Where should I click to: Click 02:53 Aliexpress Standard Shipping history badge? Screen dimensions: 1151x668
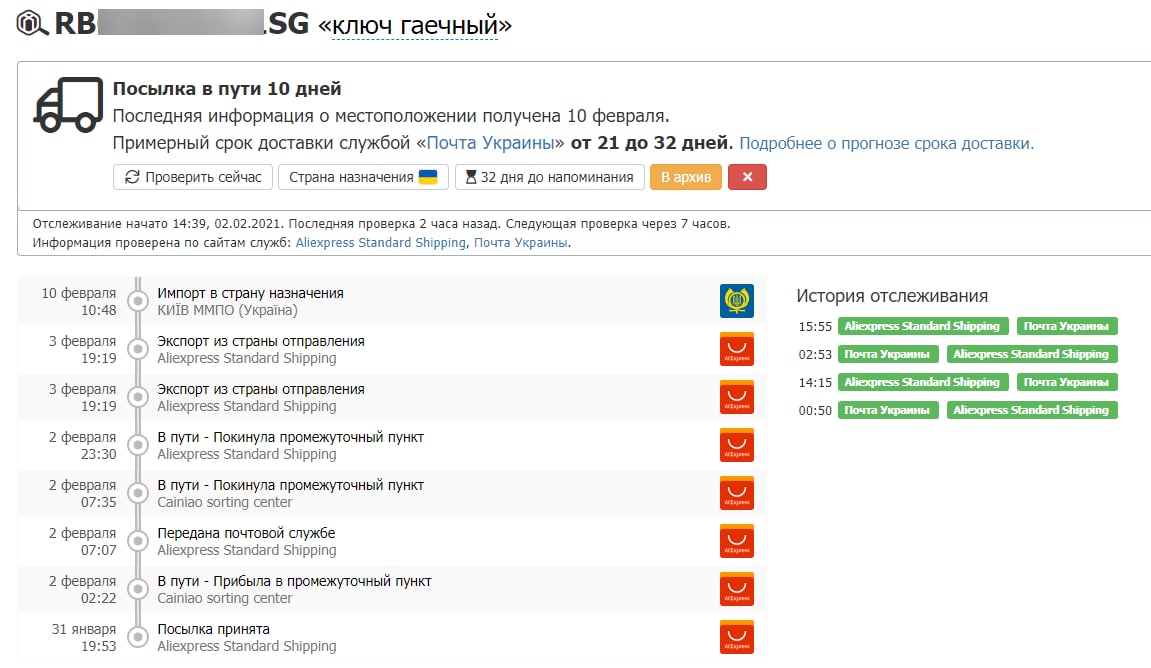(1031, 354)
